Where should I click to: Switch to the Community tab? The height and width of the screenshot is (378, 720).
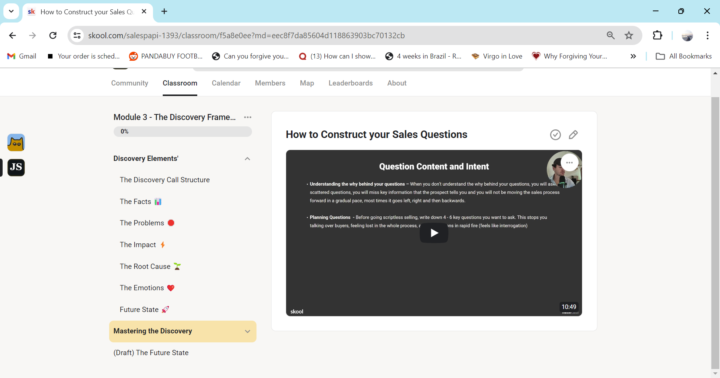[129, 83]
